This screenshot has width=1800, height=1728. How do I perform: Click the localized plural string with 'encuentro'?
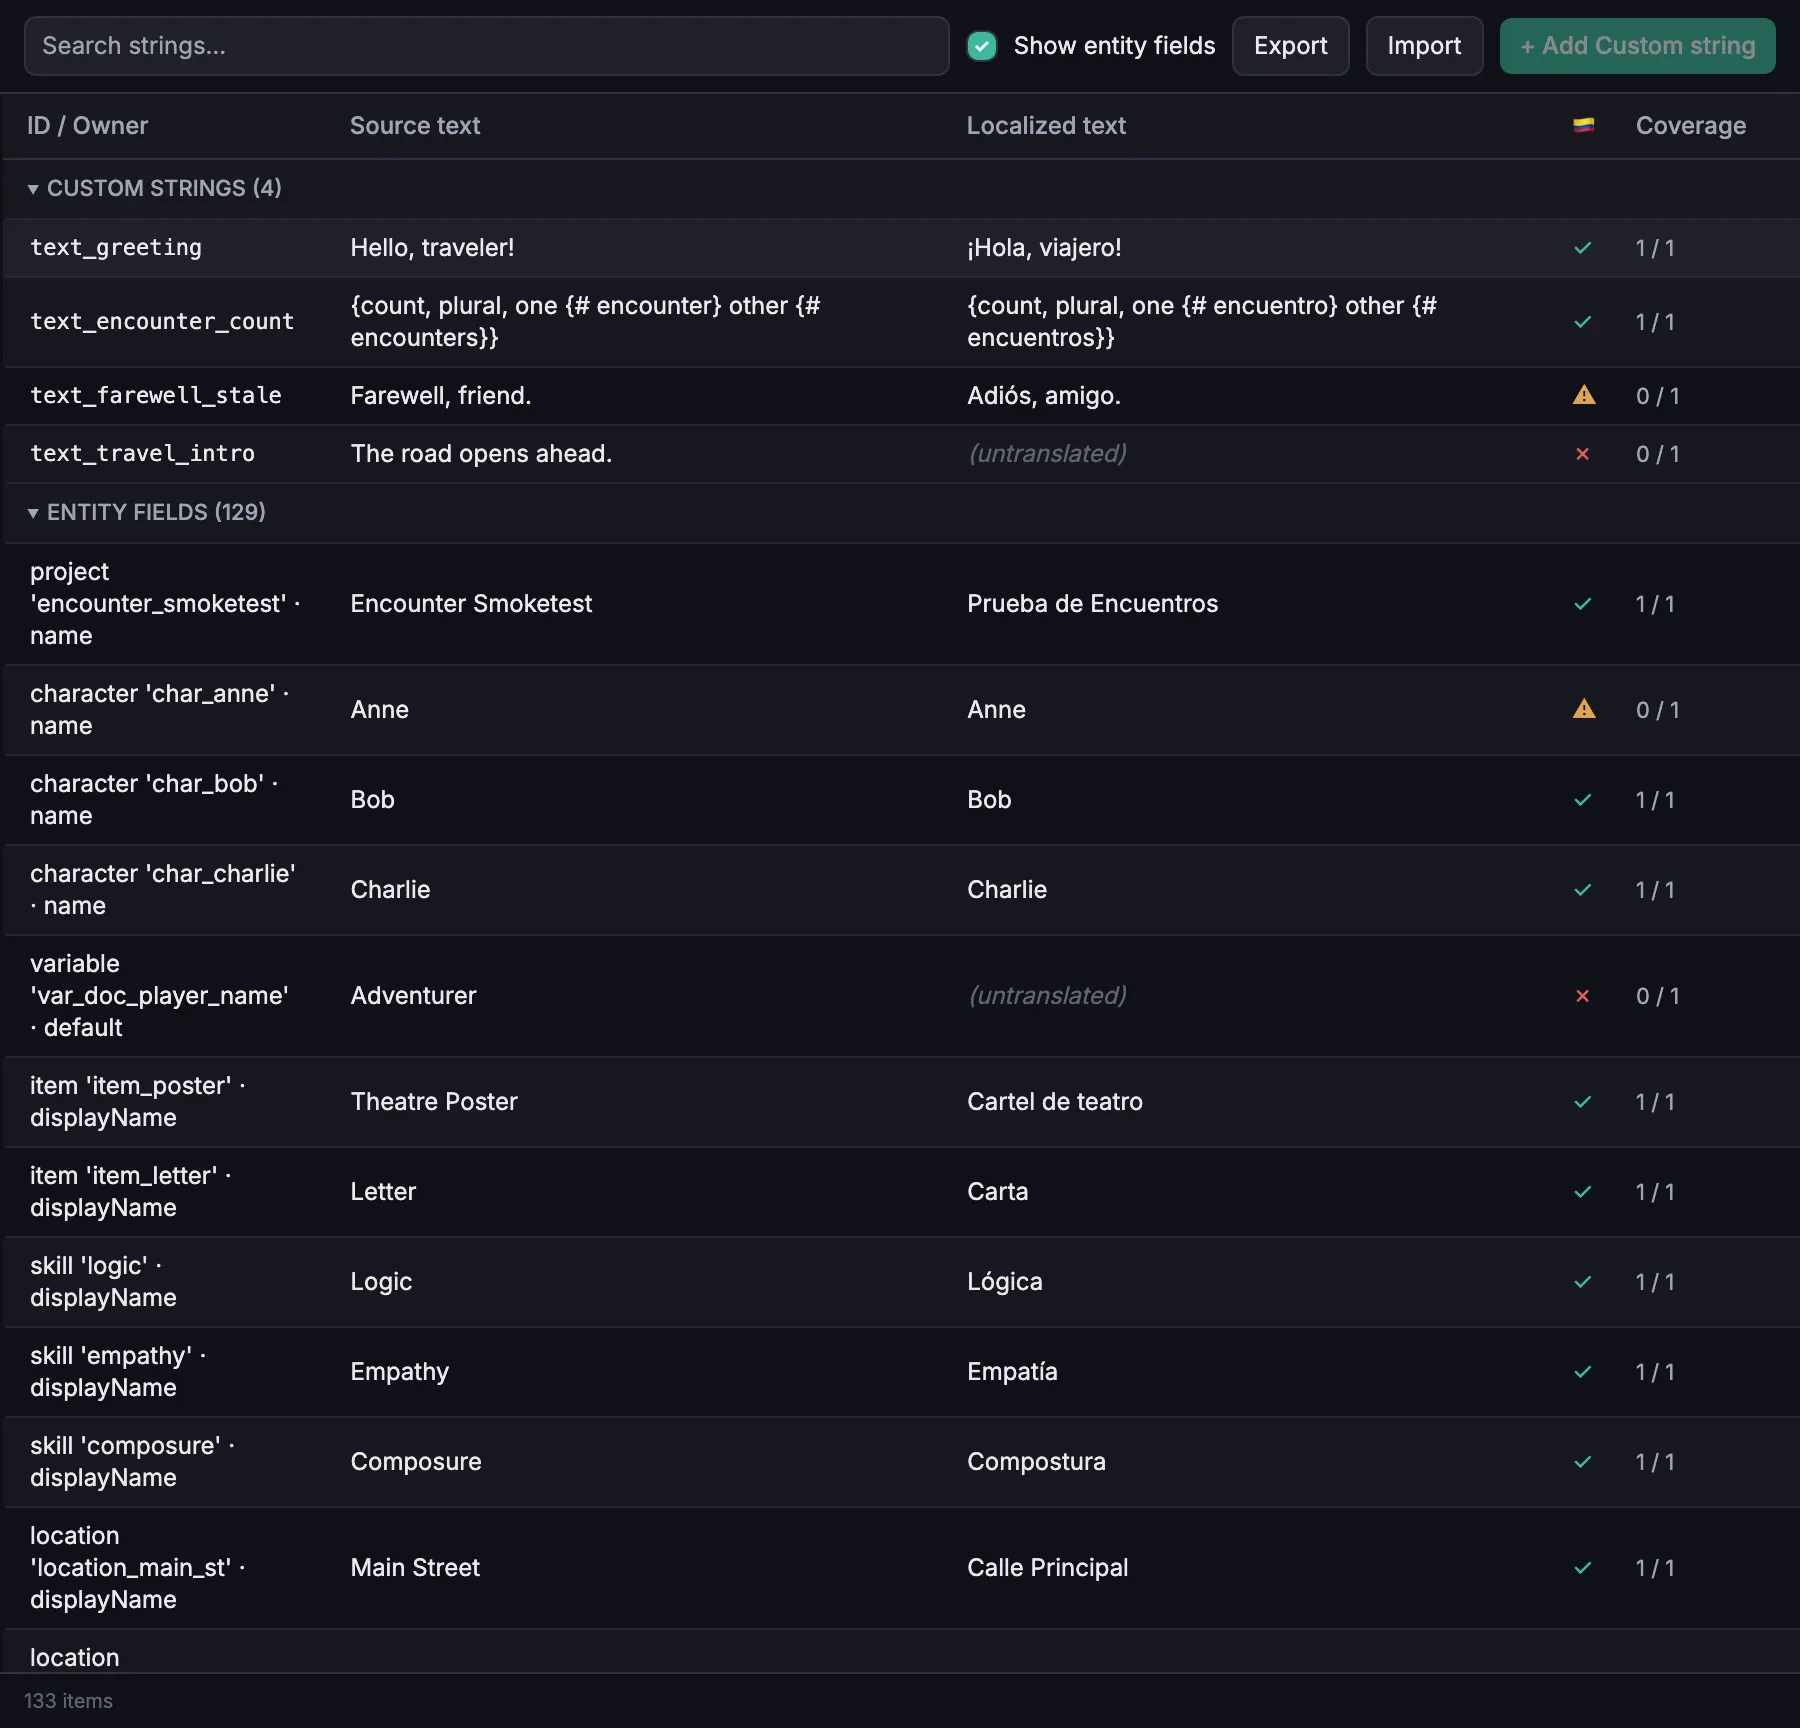click(1201, 322)
